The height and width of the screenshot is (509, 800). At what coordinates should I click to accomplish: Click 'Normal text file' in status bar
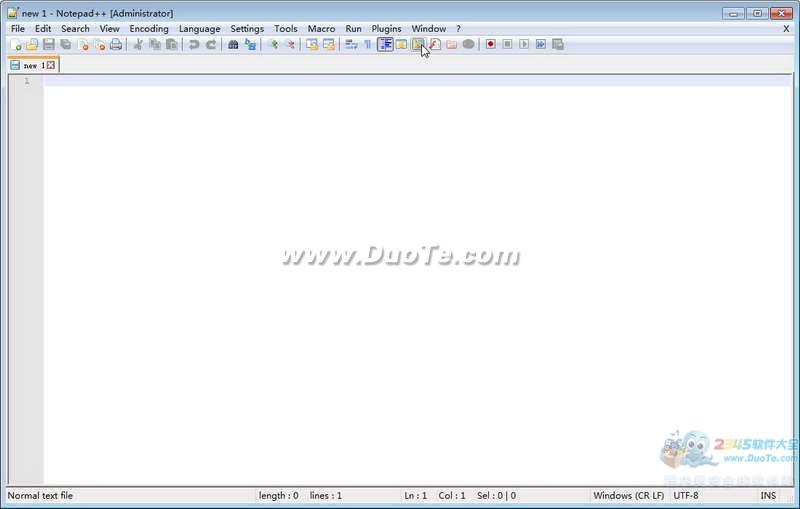pos(40,496)
